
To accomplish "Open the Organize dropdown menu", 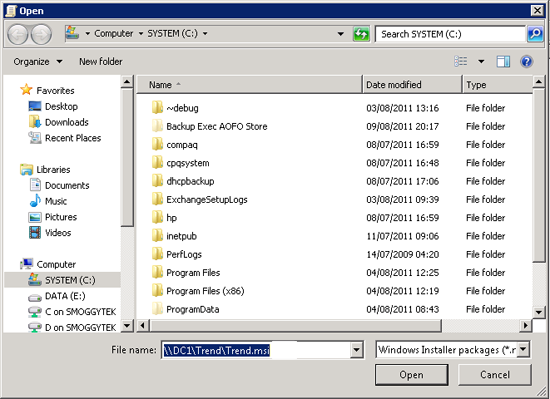I will click(x=38, y=62).
